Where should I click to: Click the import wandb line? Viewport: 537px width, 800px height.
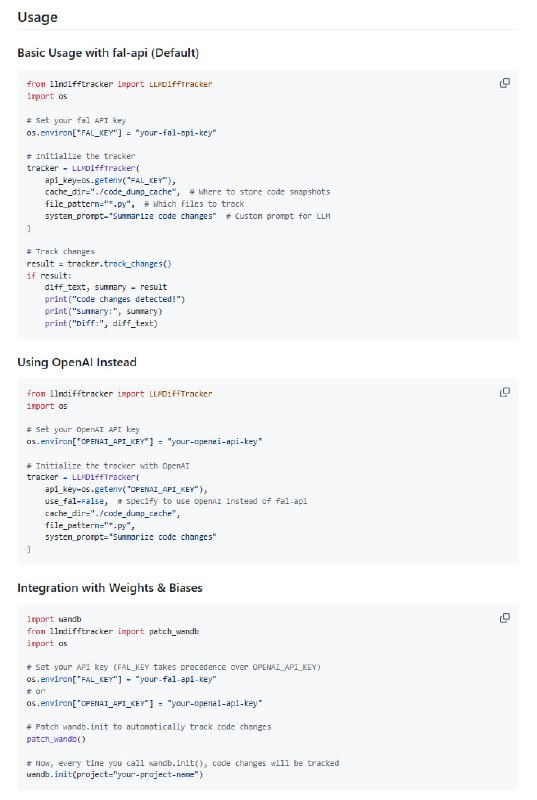click(54, 619)
